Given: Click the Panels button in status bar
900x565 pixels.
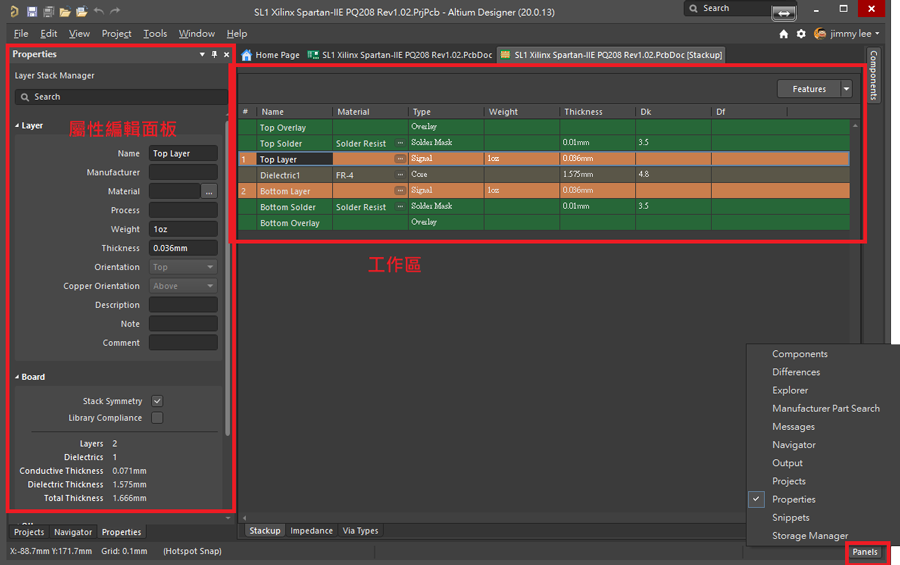Looking at the screenshot, I should [864, 552].
